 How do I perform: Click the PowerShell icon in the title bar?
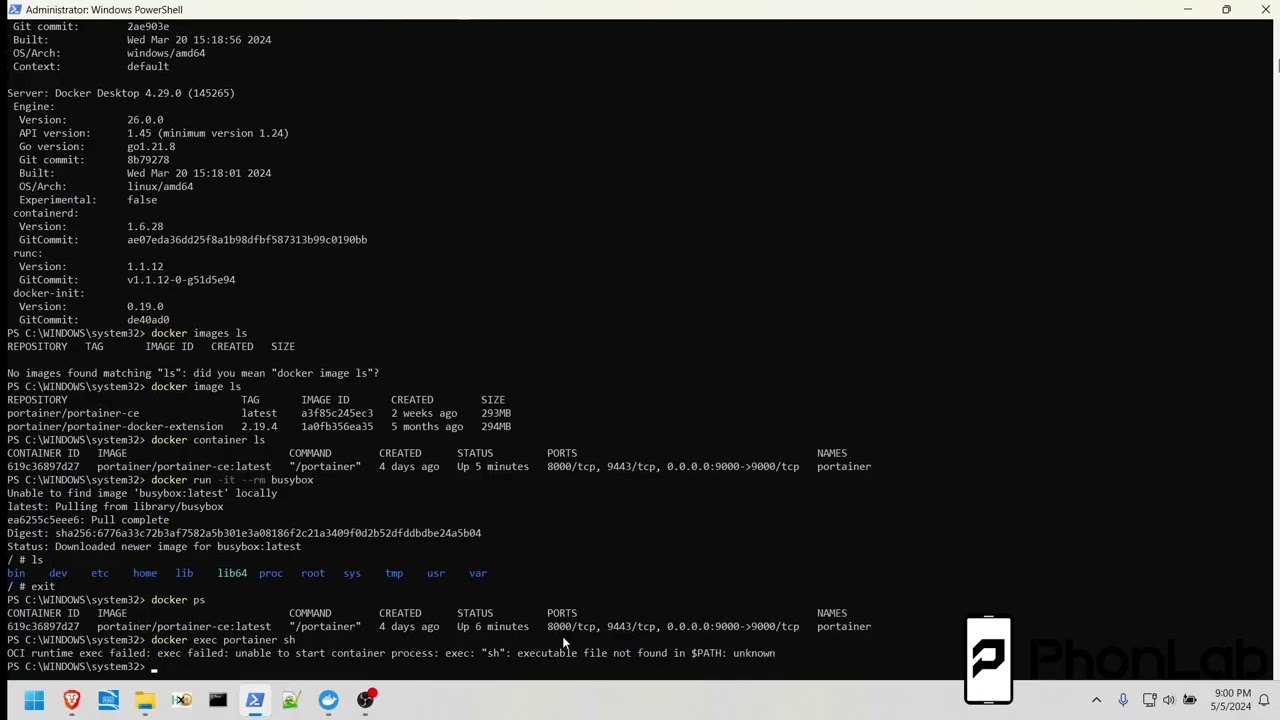click(x=14, y=10)
